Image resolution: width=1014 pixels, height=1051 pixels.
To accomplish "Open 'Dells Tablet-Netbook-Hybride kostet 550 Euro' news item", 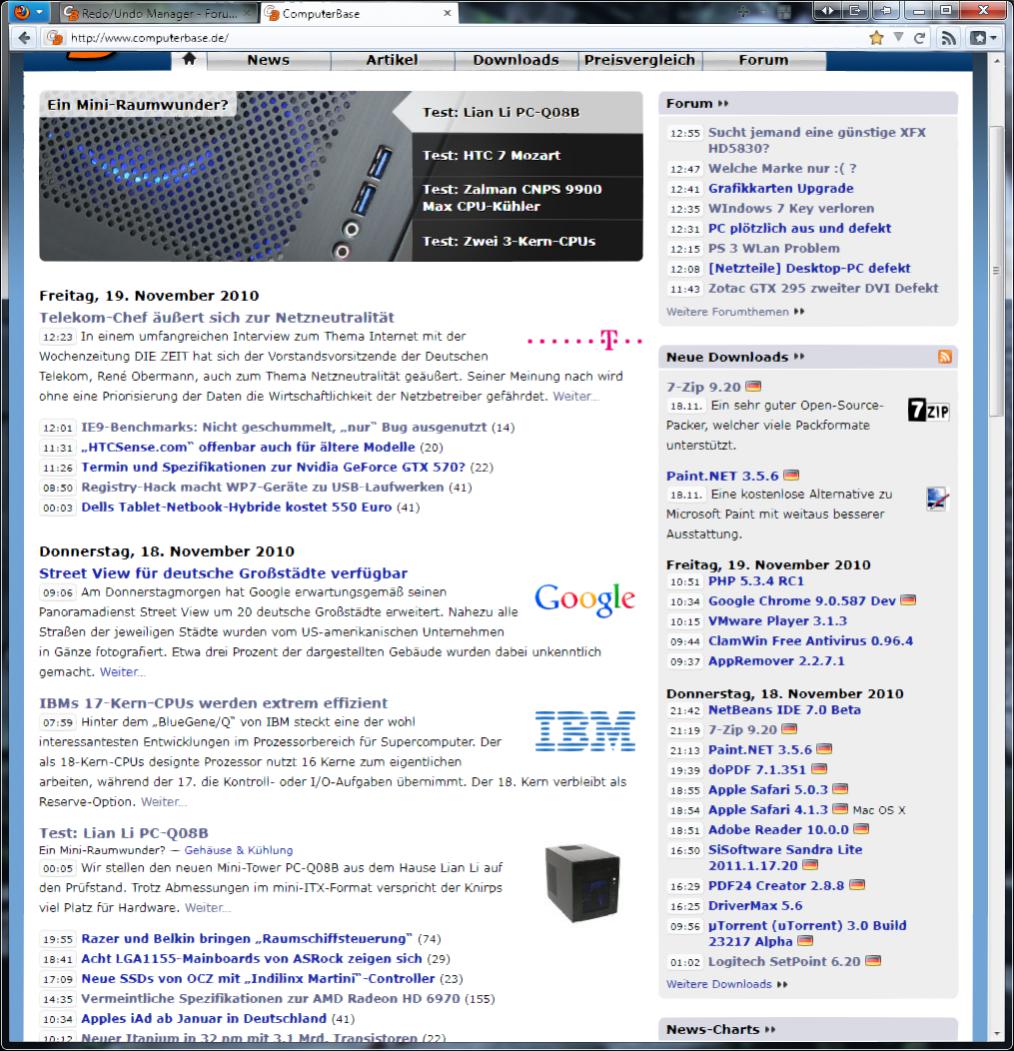I will (x=236, y=507).
